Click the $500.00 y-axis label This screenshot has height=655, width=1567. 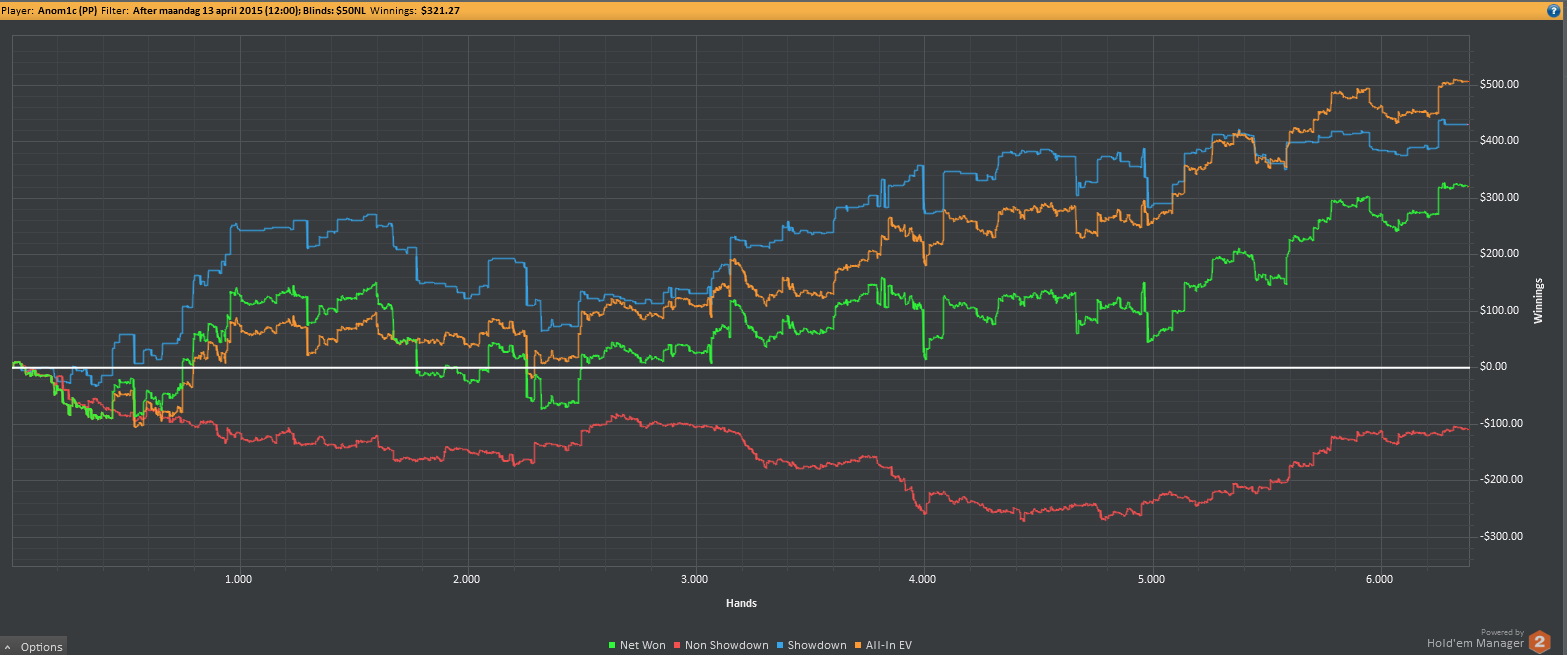1499,84
